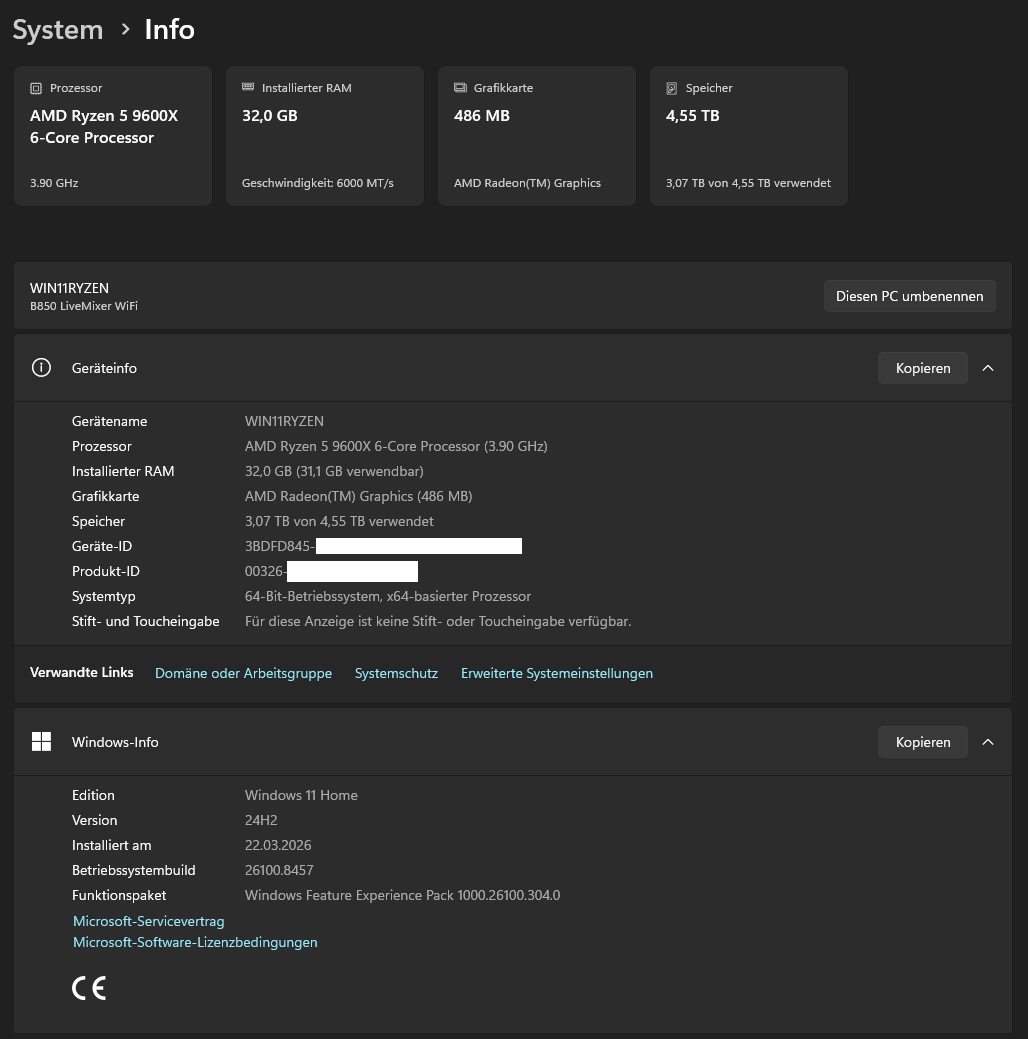1028x1039 pixels.
Task: Click the Geräteinfo section header label
Action: (x=104, y=368)
